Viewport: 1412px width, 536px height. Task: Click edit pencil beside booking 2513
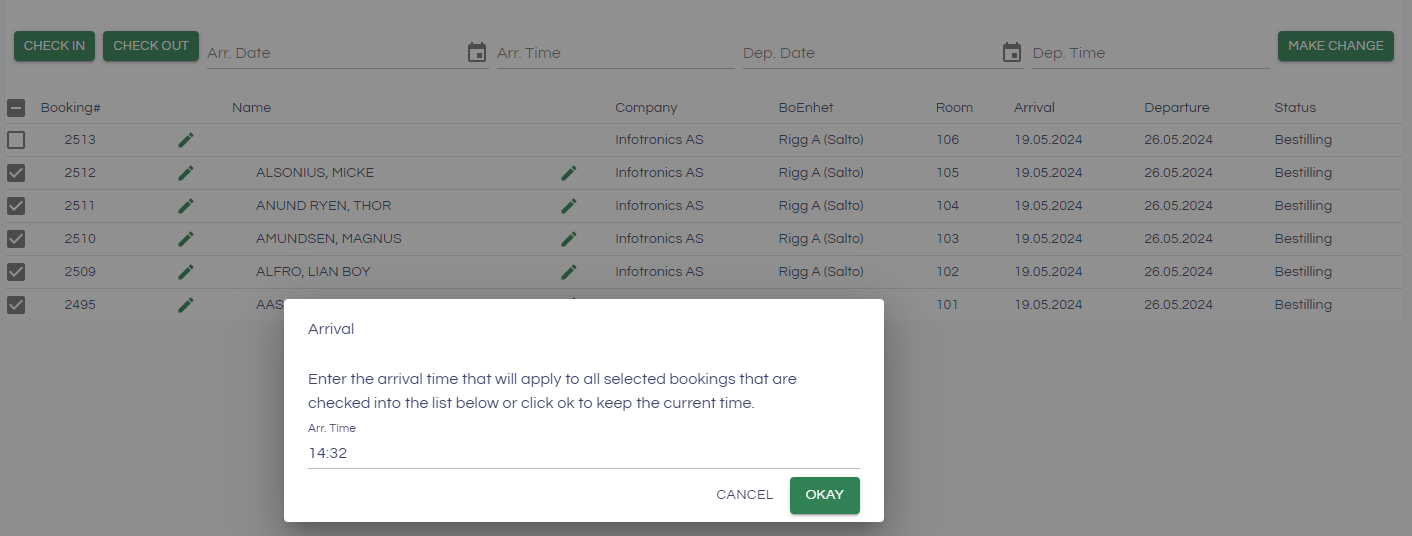point(185,140)
